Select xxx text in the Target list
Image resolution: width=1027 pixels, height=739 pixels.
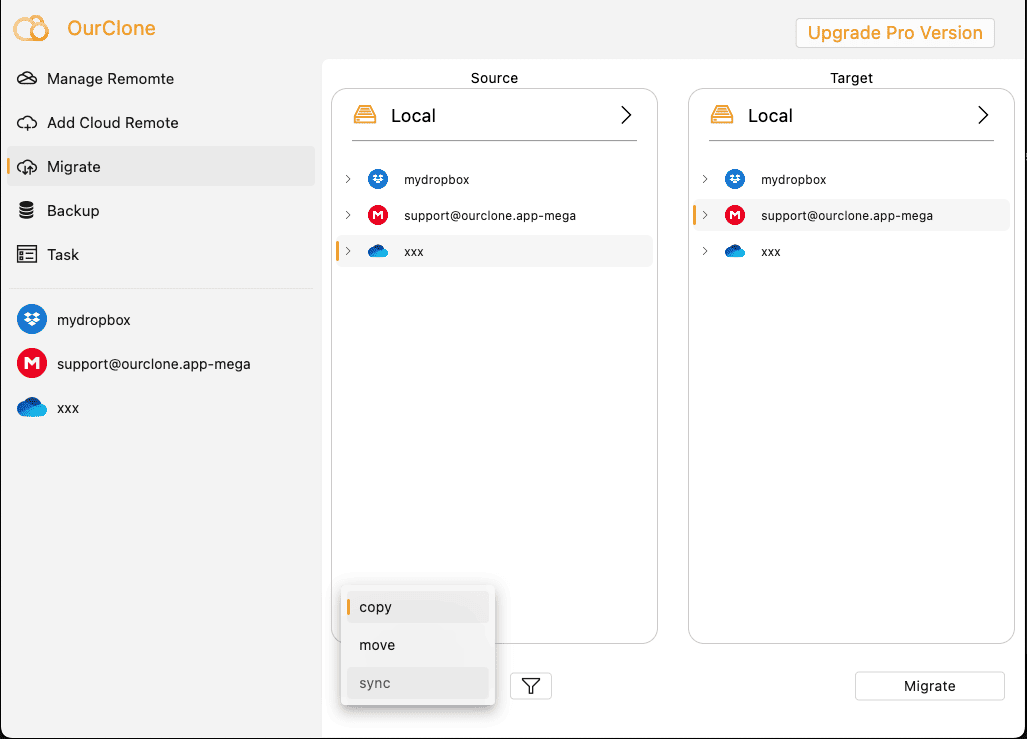[771, 252]
